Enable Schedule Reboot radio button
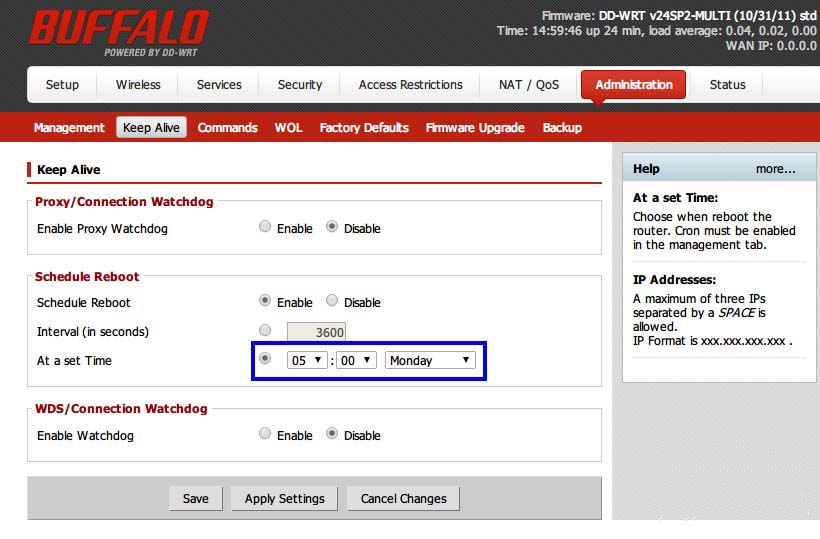Screen dimensions: 820x539 point(265,301)
